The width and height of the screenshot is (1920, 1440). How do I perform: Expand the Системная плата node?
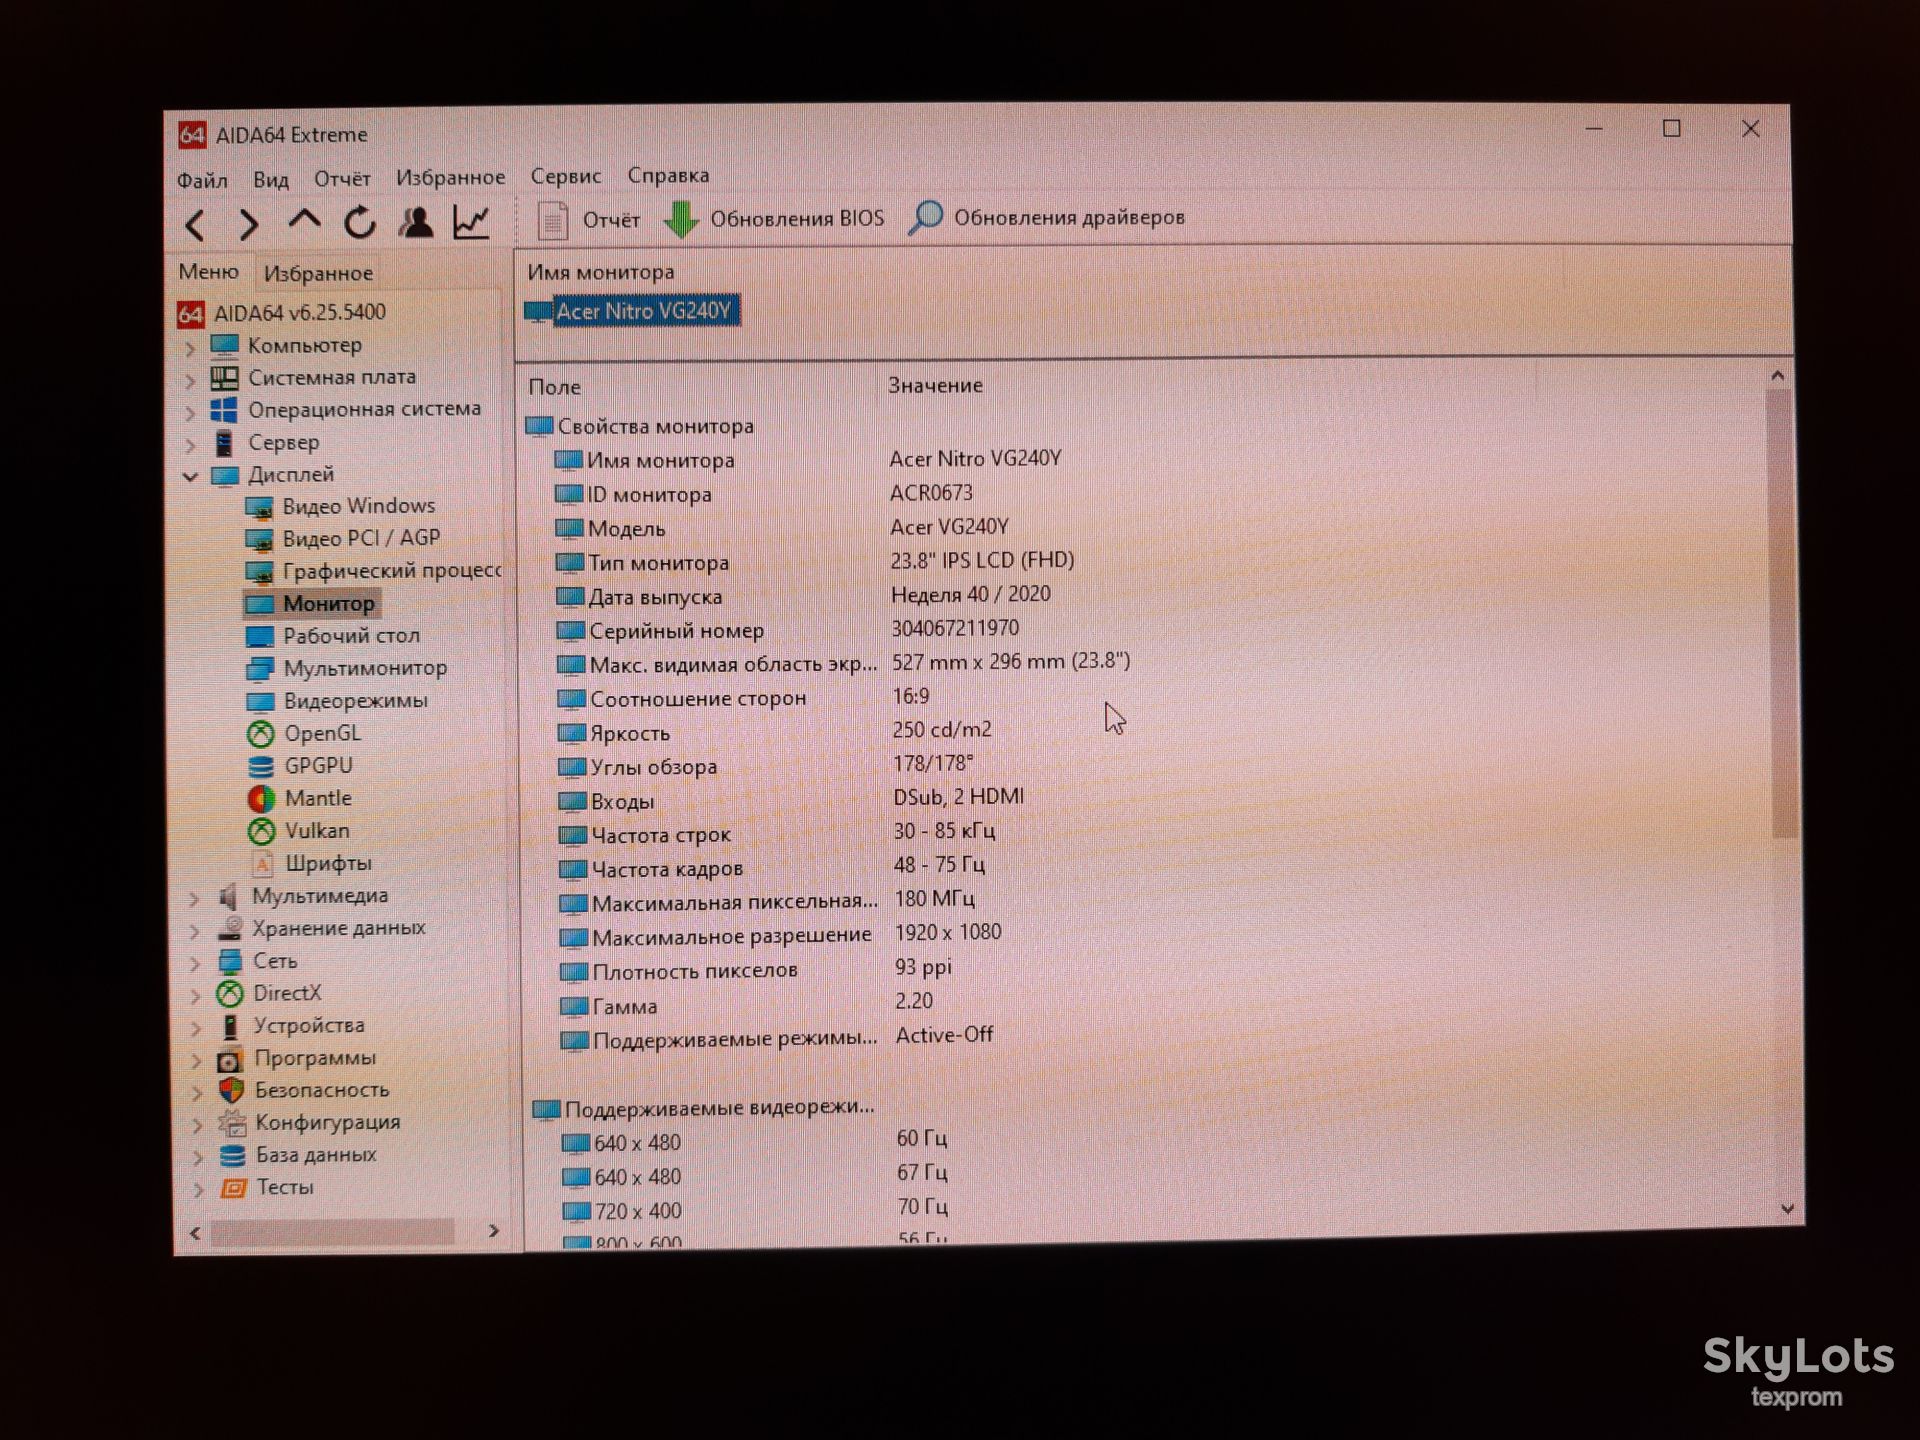click(x=189, y=380)
